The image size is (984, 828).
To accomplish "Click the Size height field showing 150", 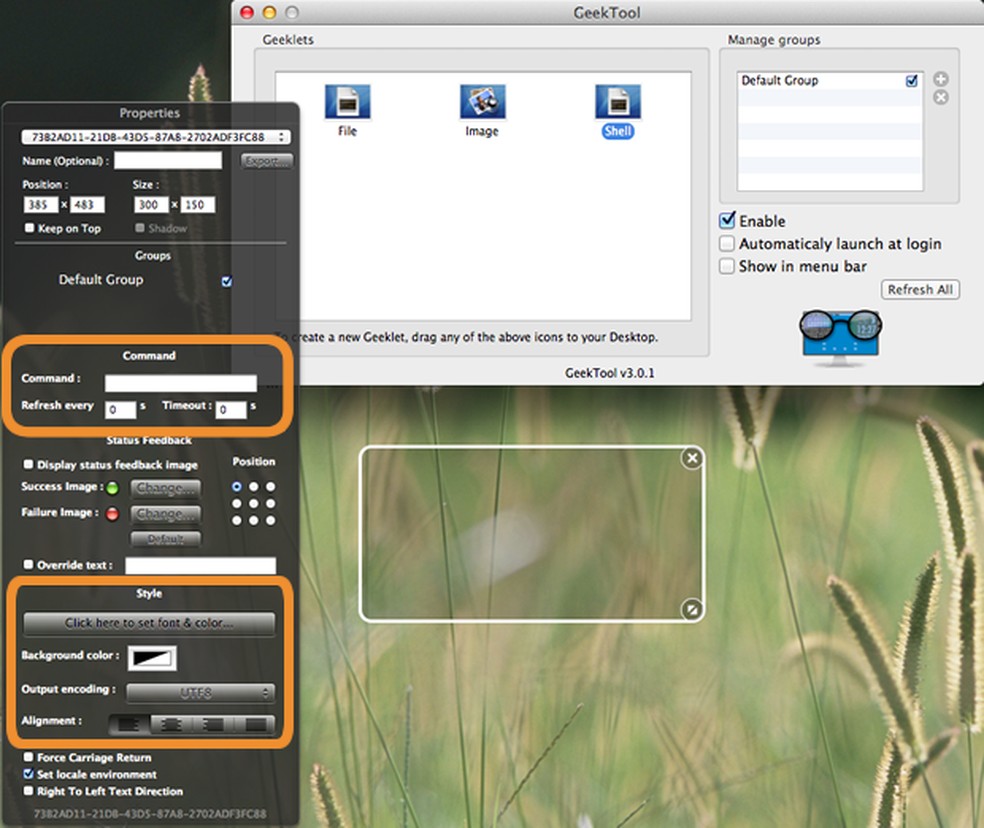I will (x=198, y=205).
